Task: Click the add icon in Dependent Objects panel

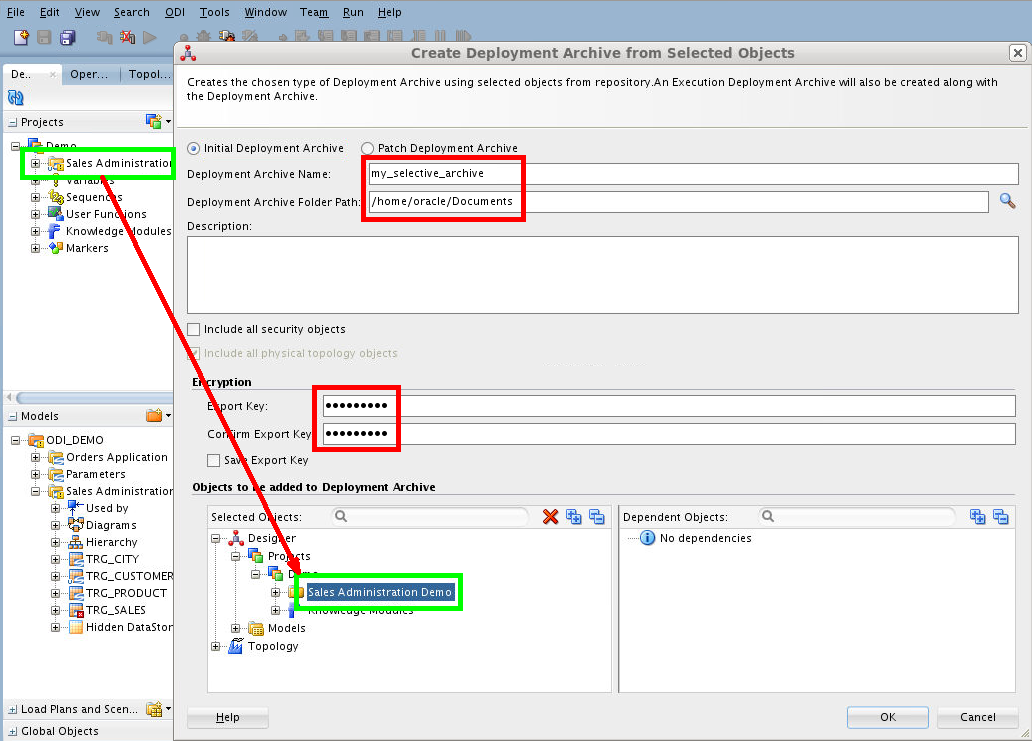Action: click(977, 517)
